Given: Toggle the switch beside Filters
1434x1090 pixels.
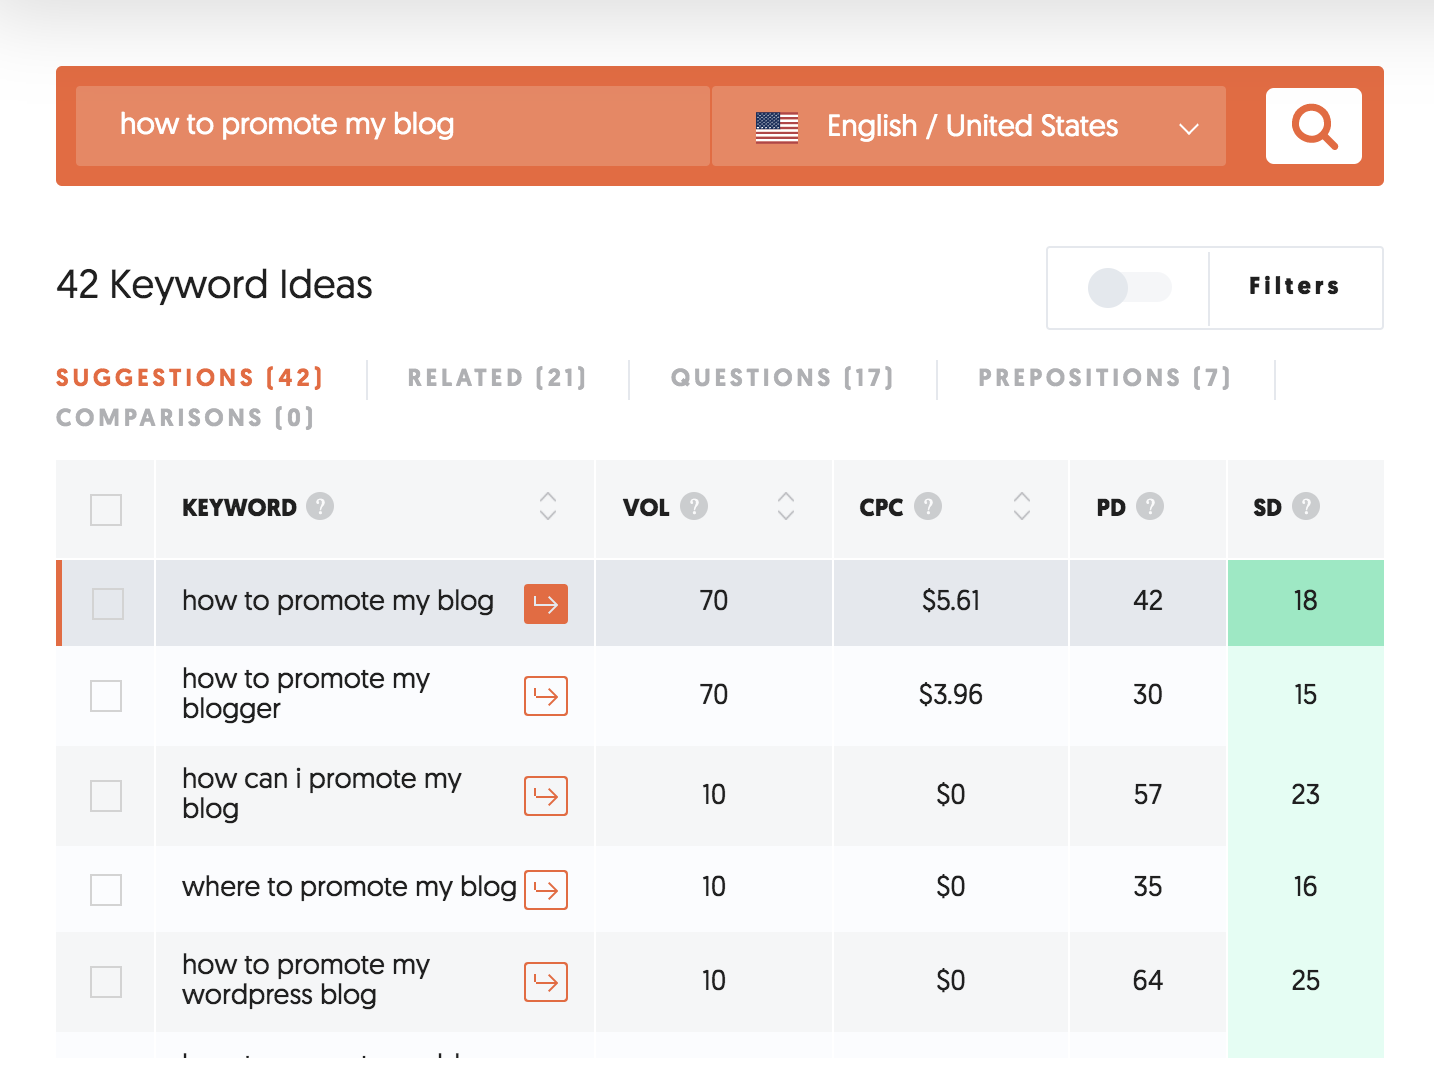Looking at the screenshot, I should click(x=1129, y=288).
